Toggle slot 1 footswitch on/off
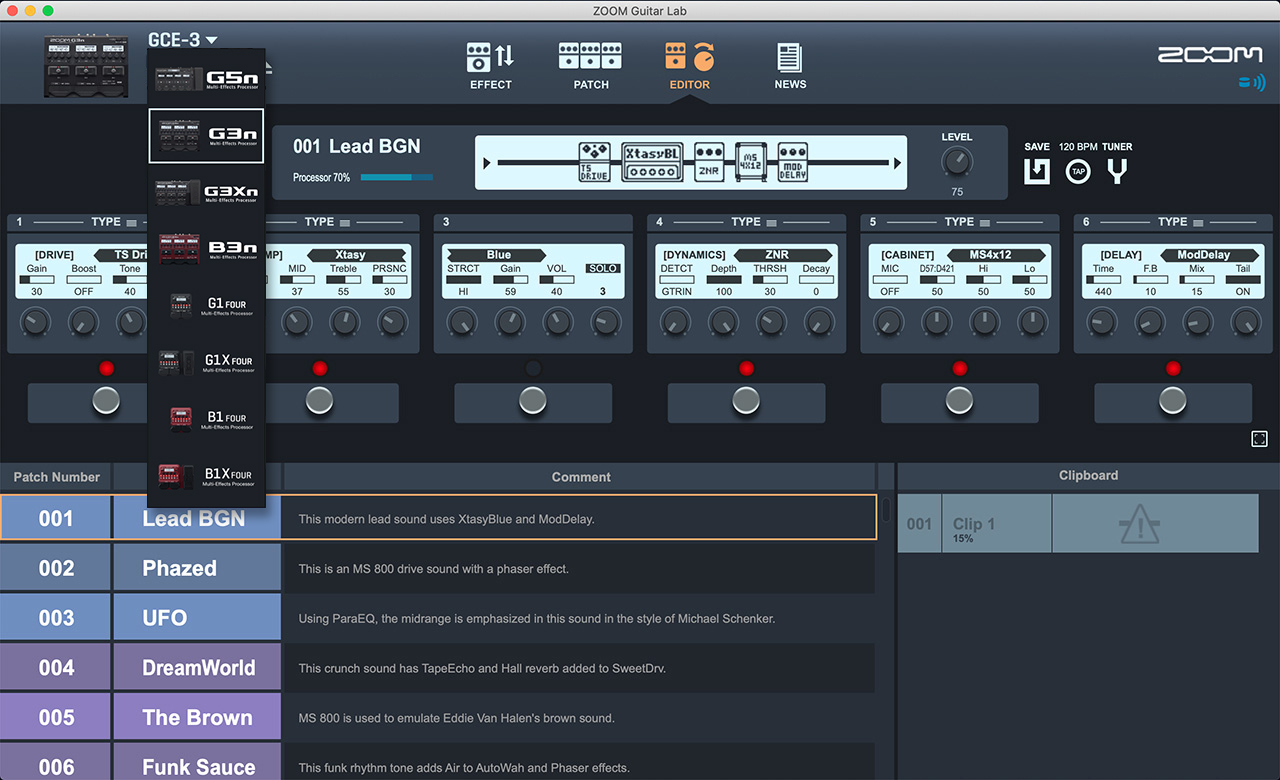 (106, 401)
